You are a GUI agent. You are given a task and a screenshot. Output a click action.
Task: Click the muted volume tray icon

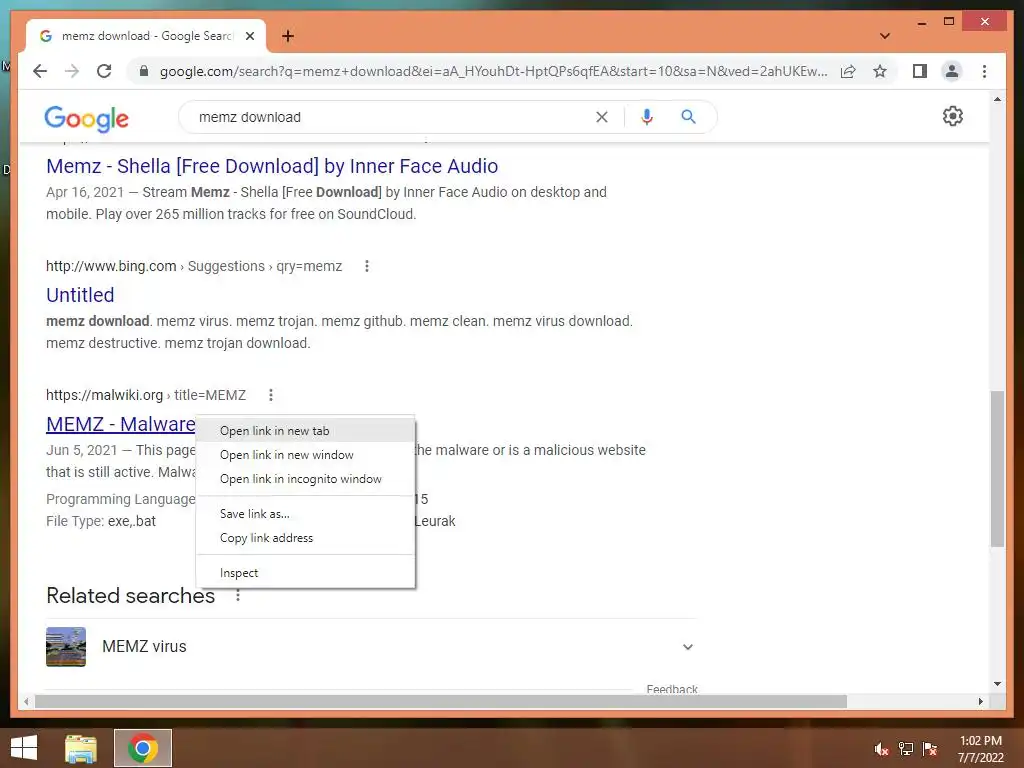pyautogui.click(x=881, y=749)
